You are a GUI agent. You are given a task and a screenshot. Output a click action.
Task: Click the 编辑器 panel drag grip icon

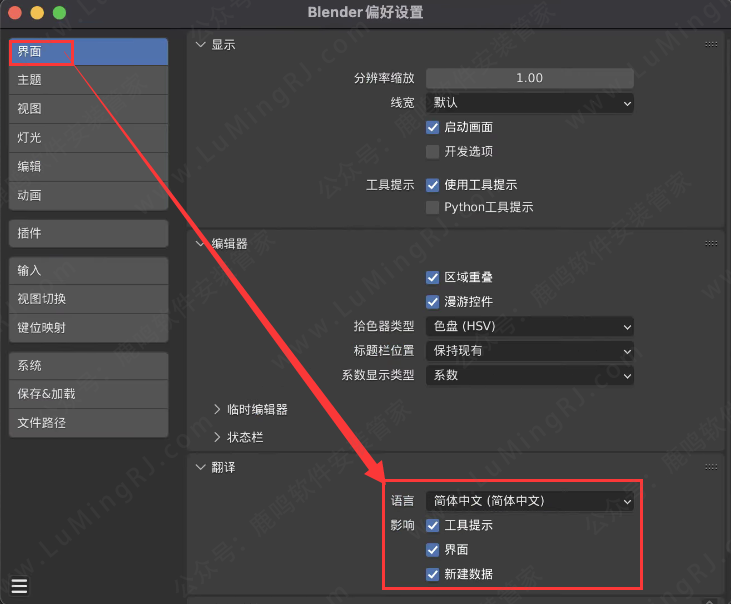click(711, 243)
